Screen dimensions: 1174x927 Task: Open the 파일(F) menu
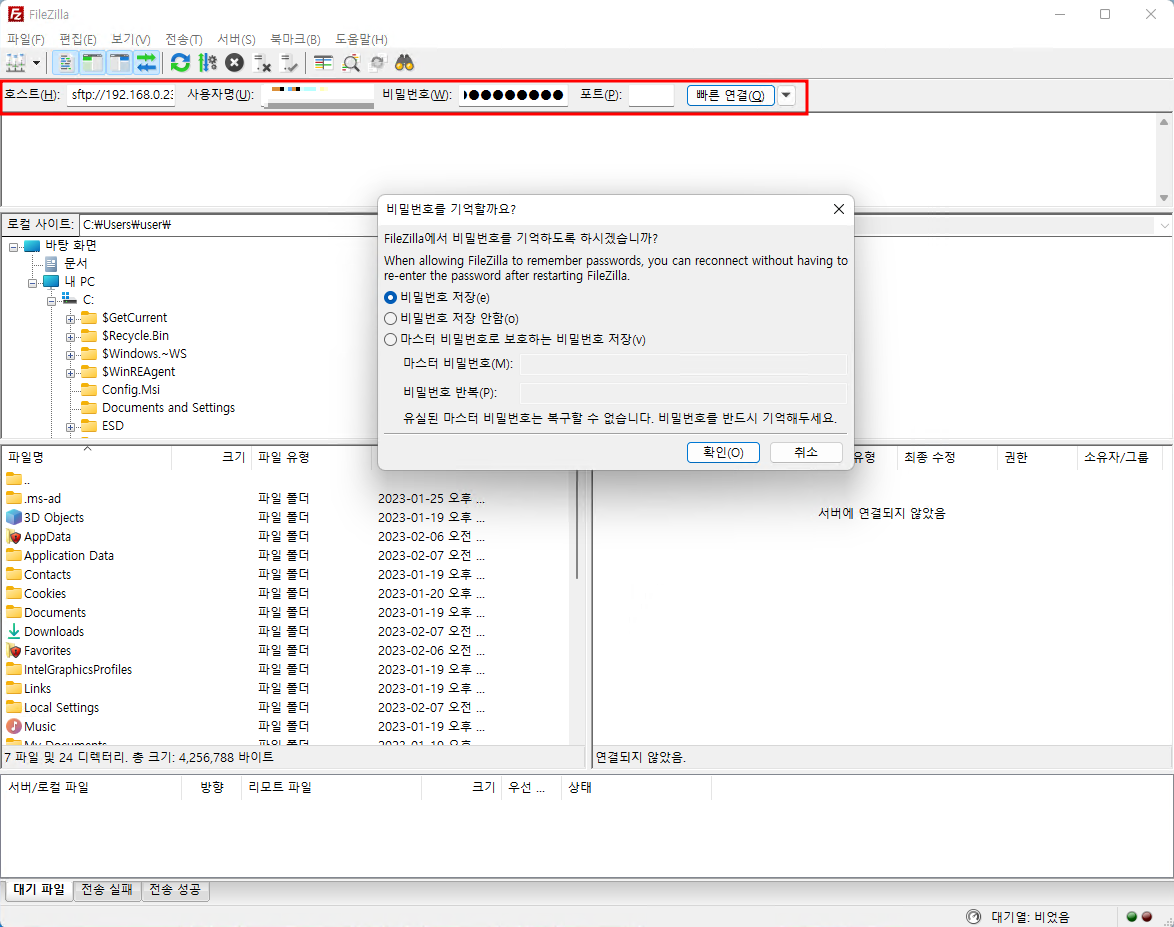point(26,39)
